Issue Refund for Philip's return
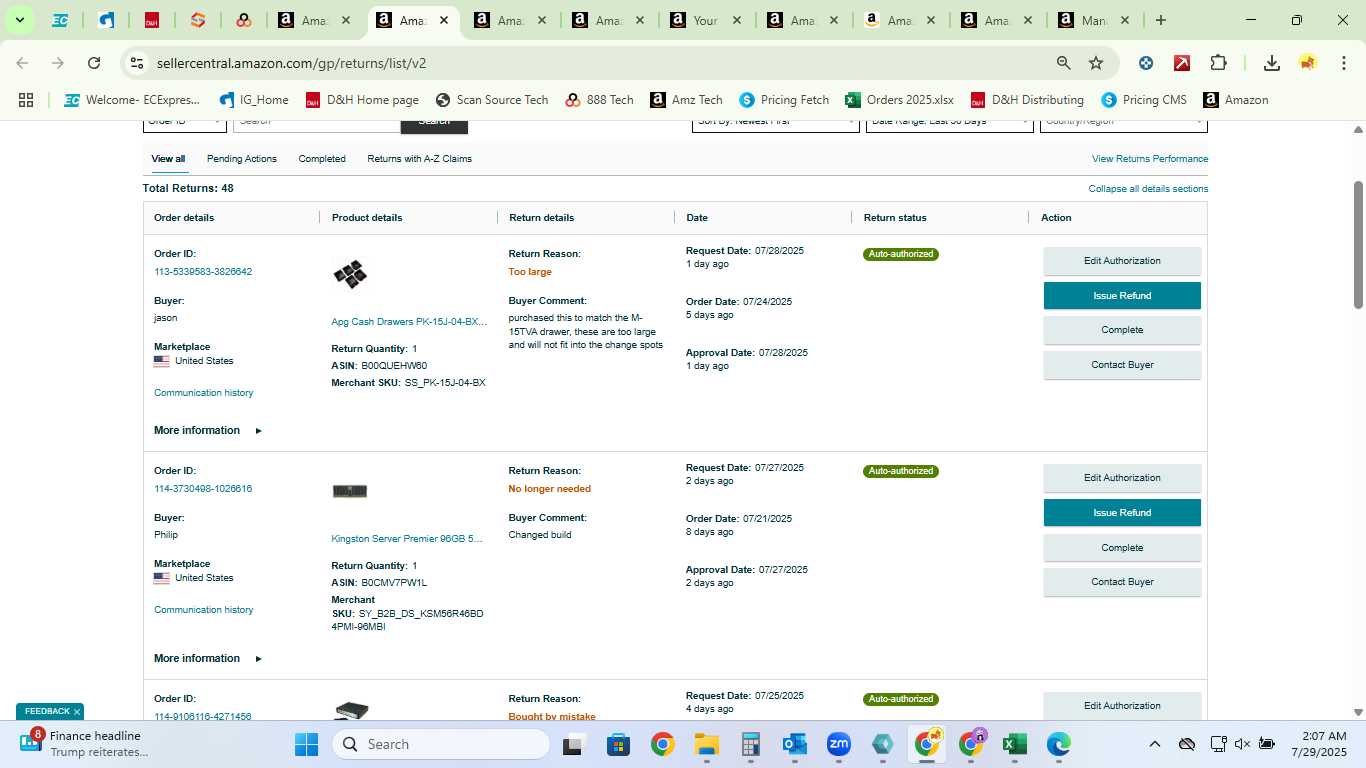This screenshot has width=1366, height=768. (1122, 513)
